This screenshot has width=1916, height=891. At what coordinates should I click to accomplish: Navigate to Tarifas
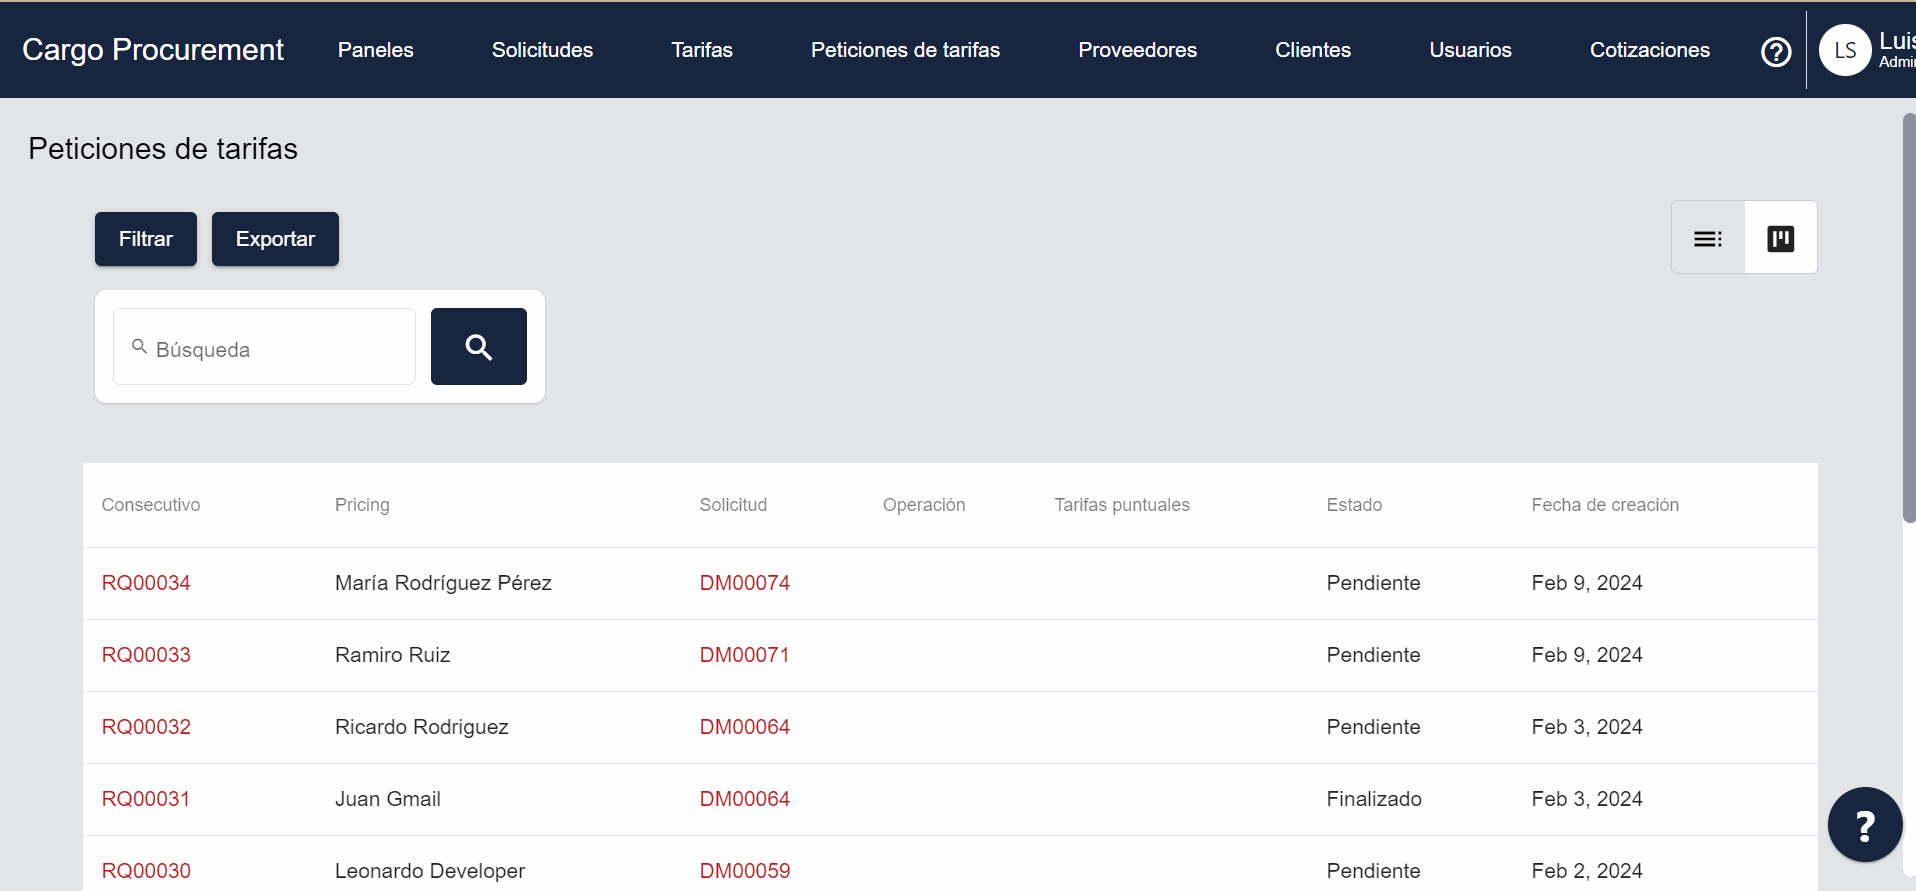[x=701, y=50]
